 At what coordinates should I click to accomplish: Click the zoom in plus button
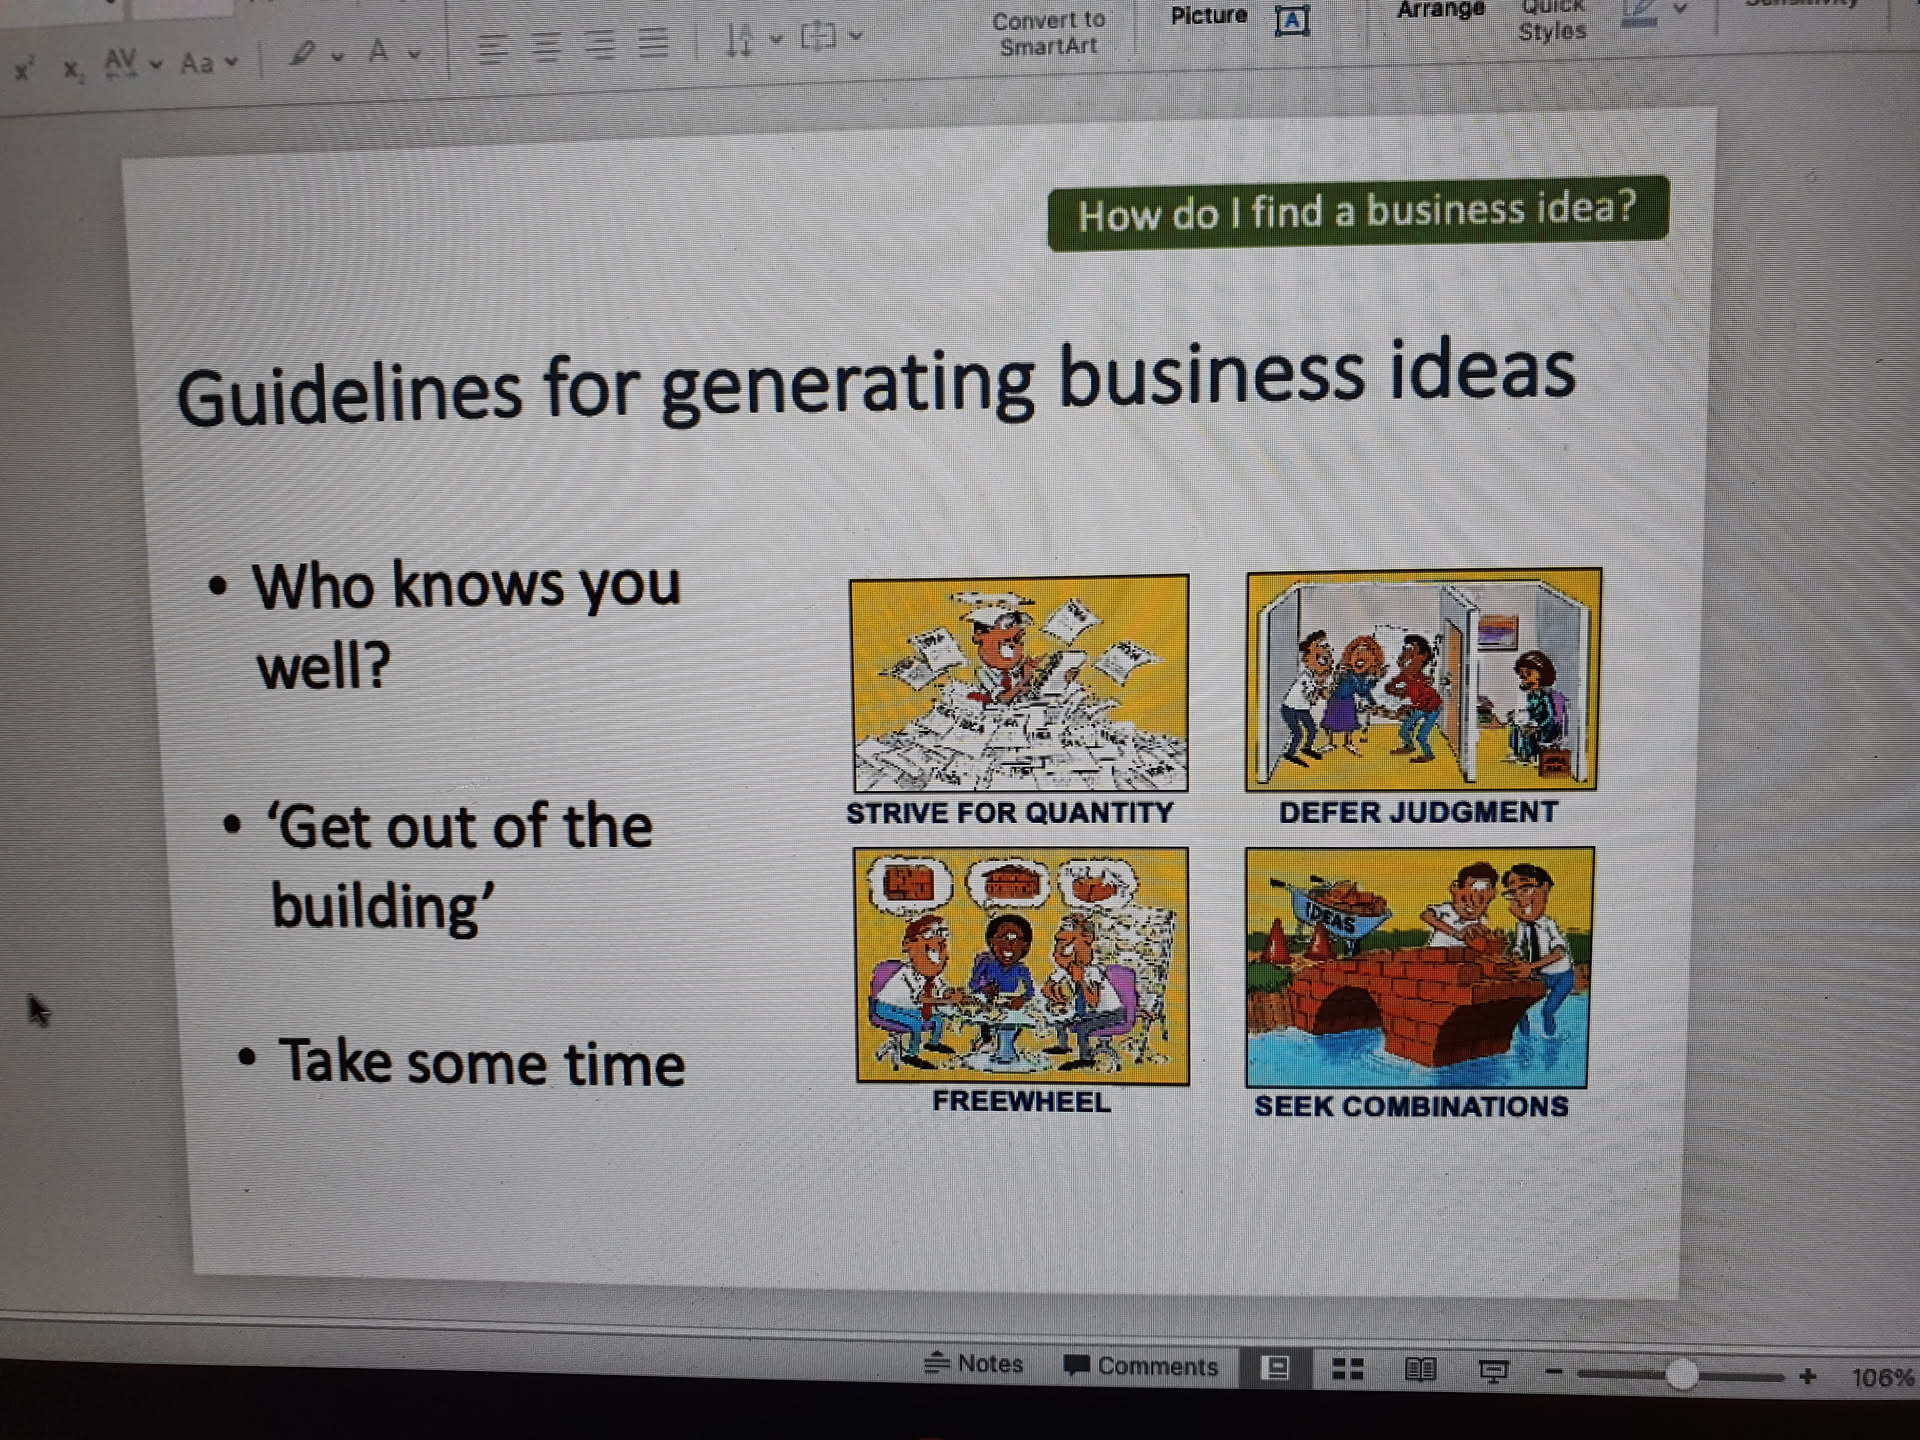point(1807,1377)
